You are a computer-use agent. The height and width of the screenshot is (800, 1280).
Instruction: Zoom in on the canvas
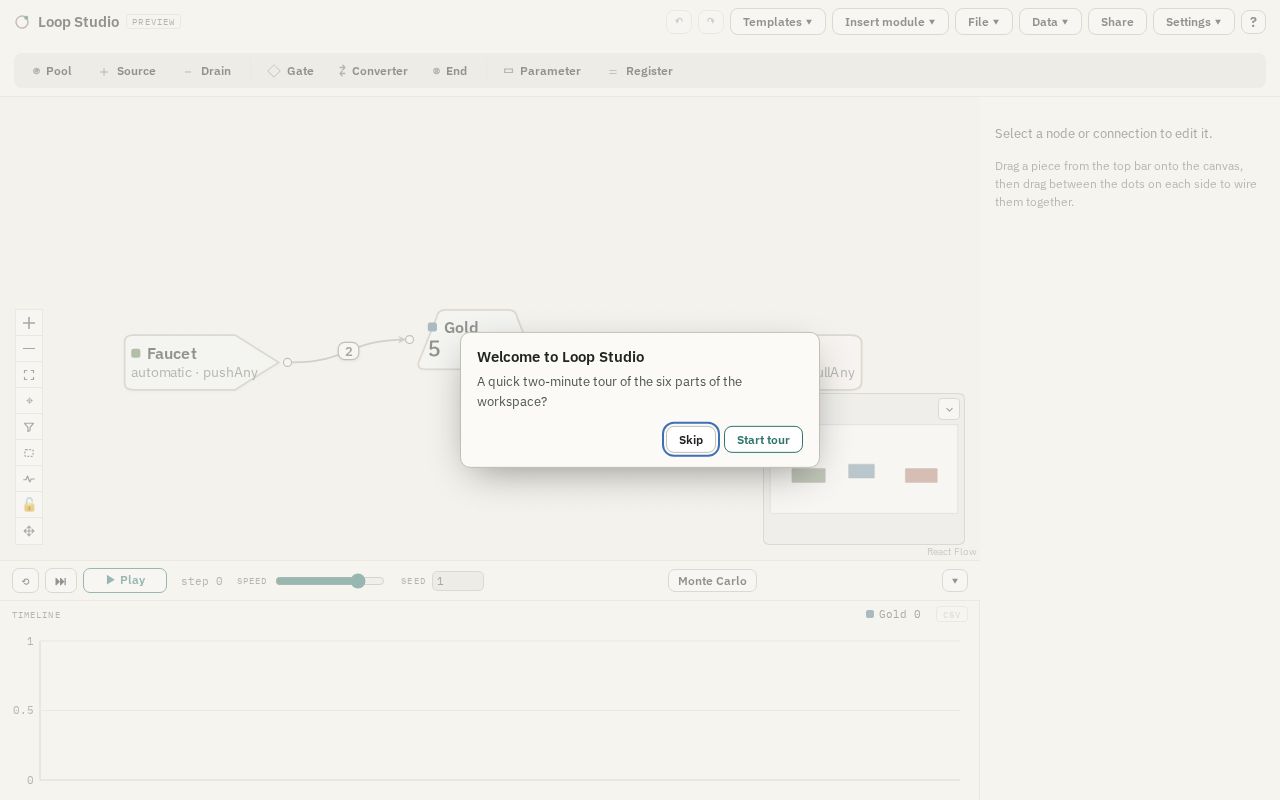click(x=29, y=323)
